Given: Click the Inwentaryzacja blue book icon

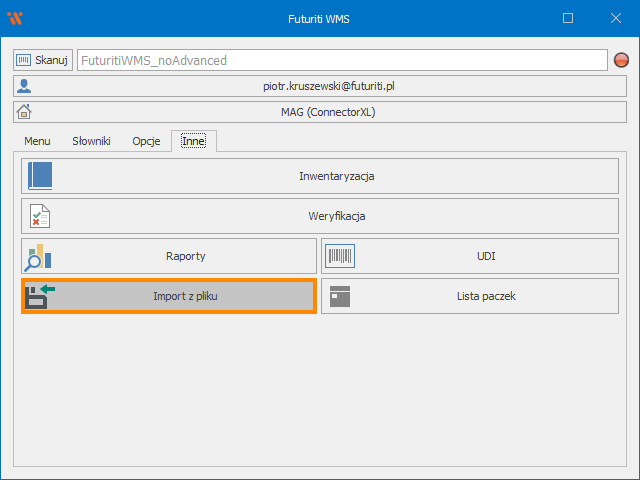Looking at the screenshot, I should coord(40,176).
